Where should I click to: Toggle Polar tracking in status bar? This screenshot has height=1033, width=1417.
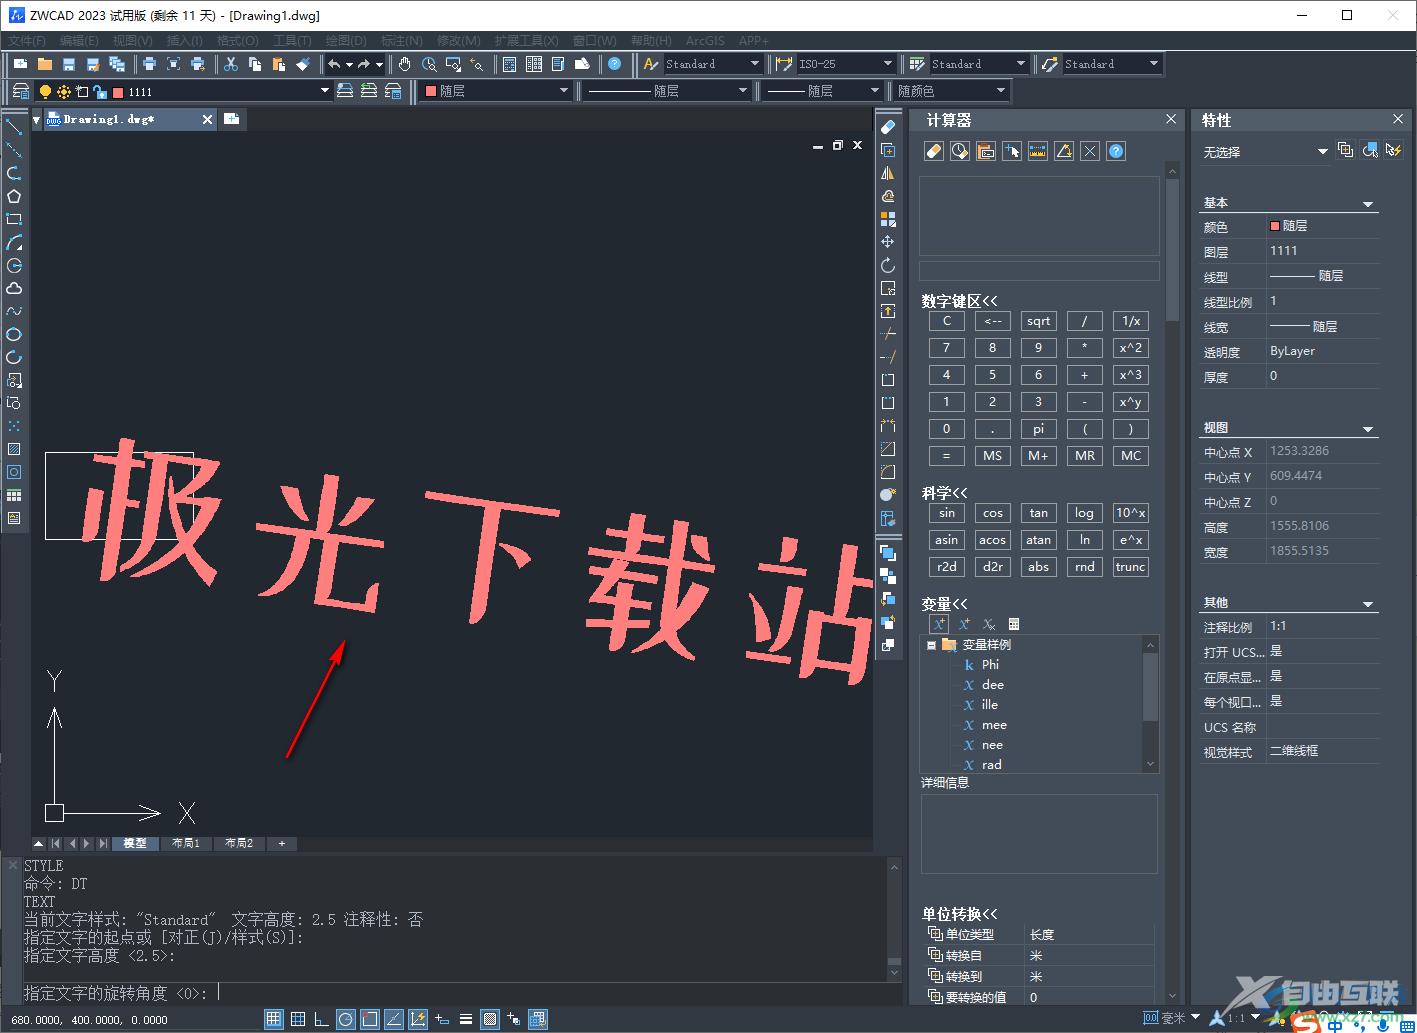pos(345,1019)
